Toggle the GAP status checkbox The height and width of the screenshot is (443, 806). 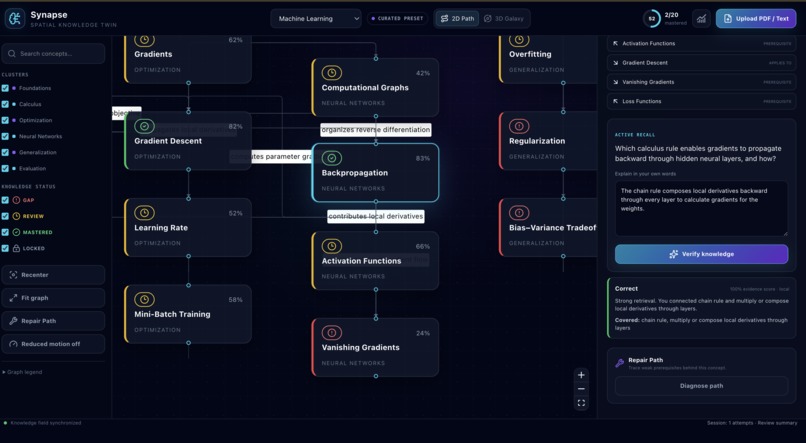click(5, 200)
